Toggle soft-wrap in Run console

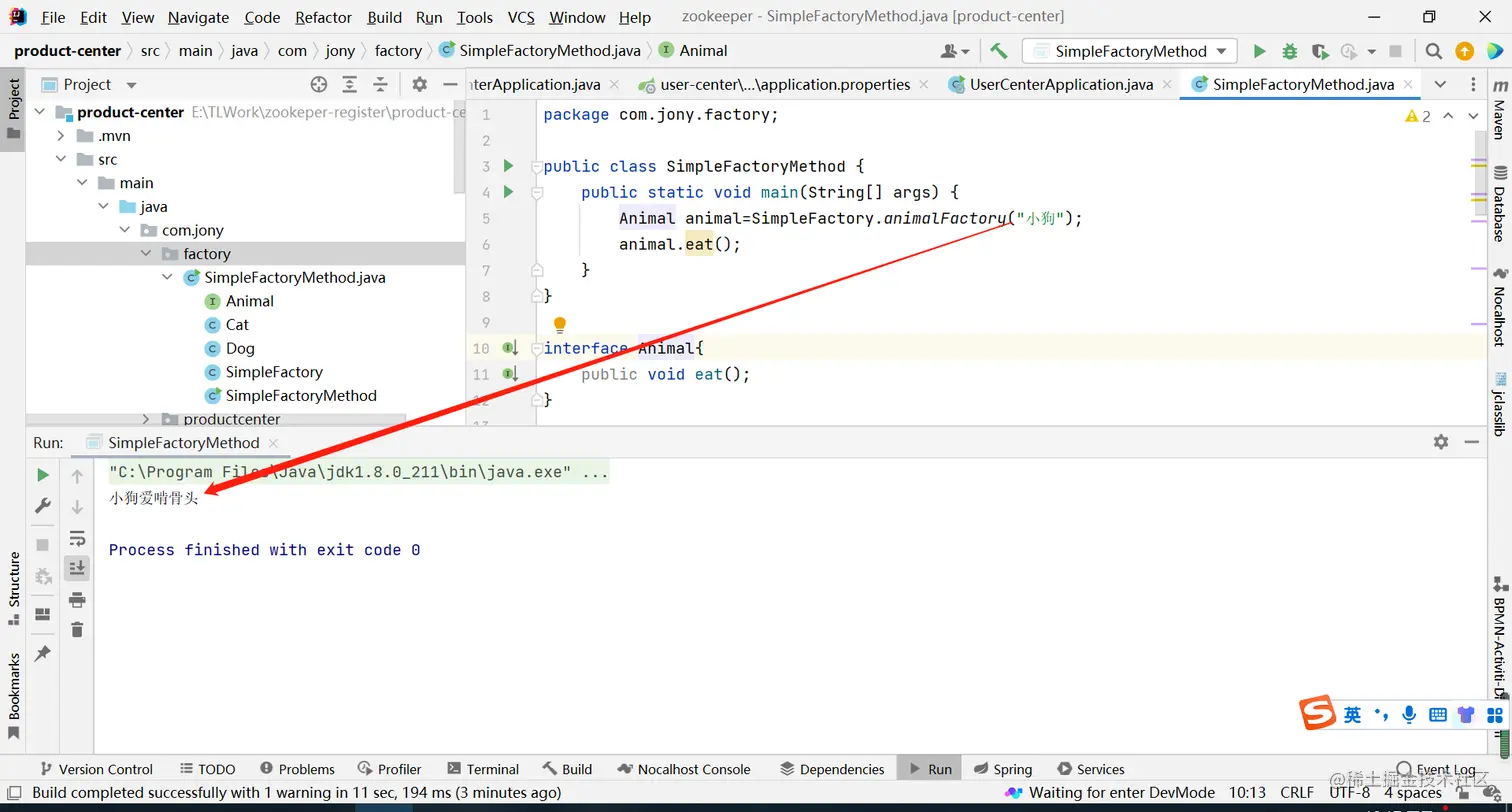[77, 539]
